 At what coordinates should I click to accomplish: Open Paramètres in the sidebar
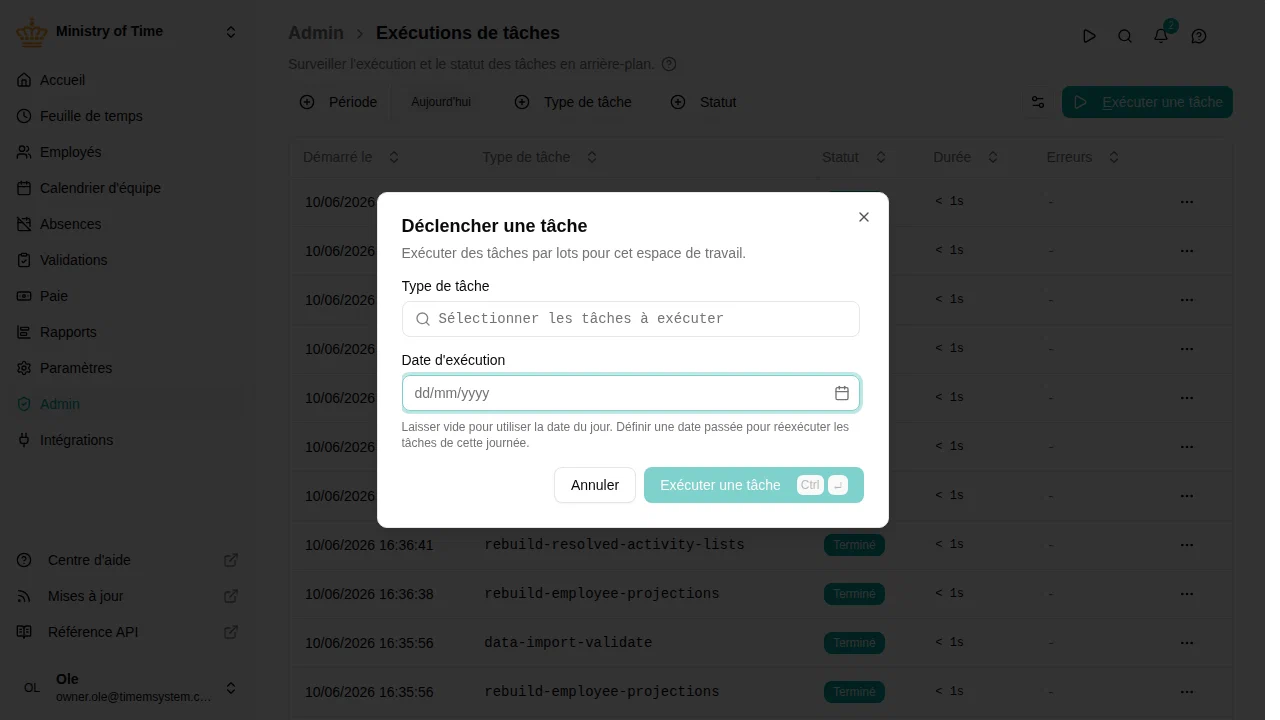tap(128, 368)
